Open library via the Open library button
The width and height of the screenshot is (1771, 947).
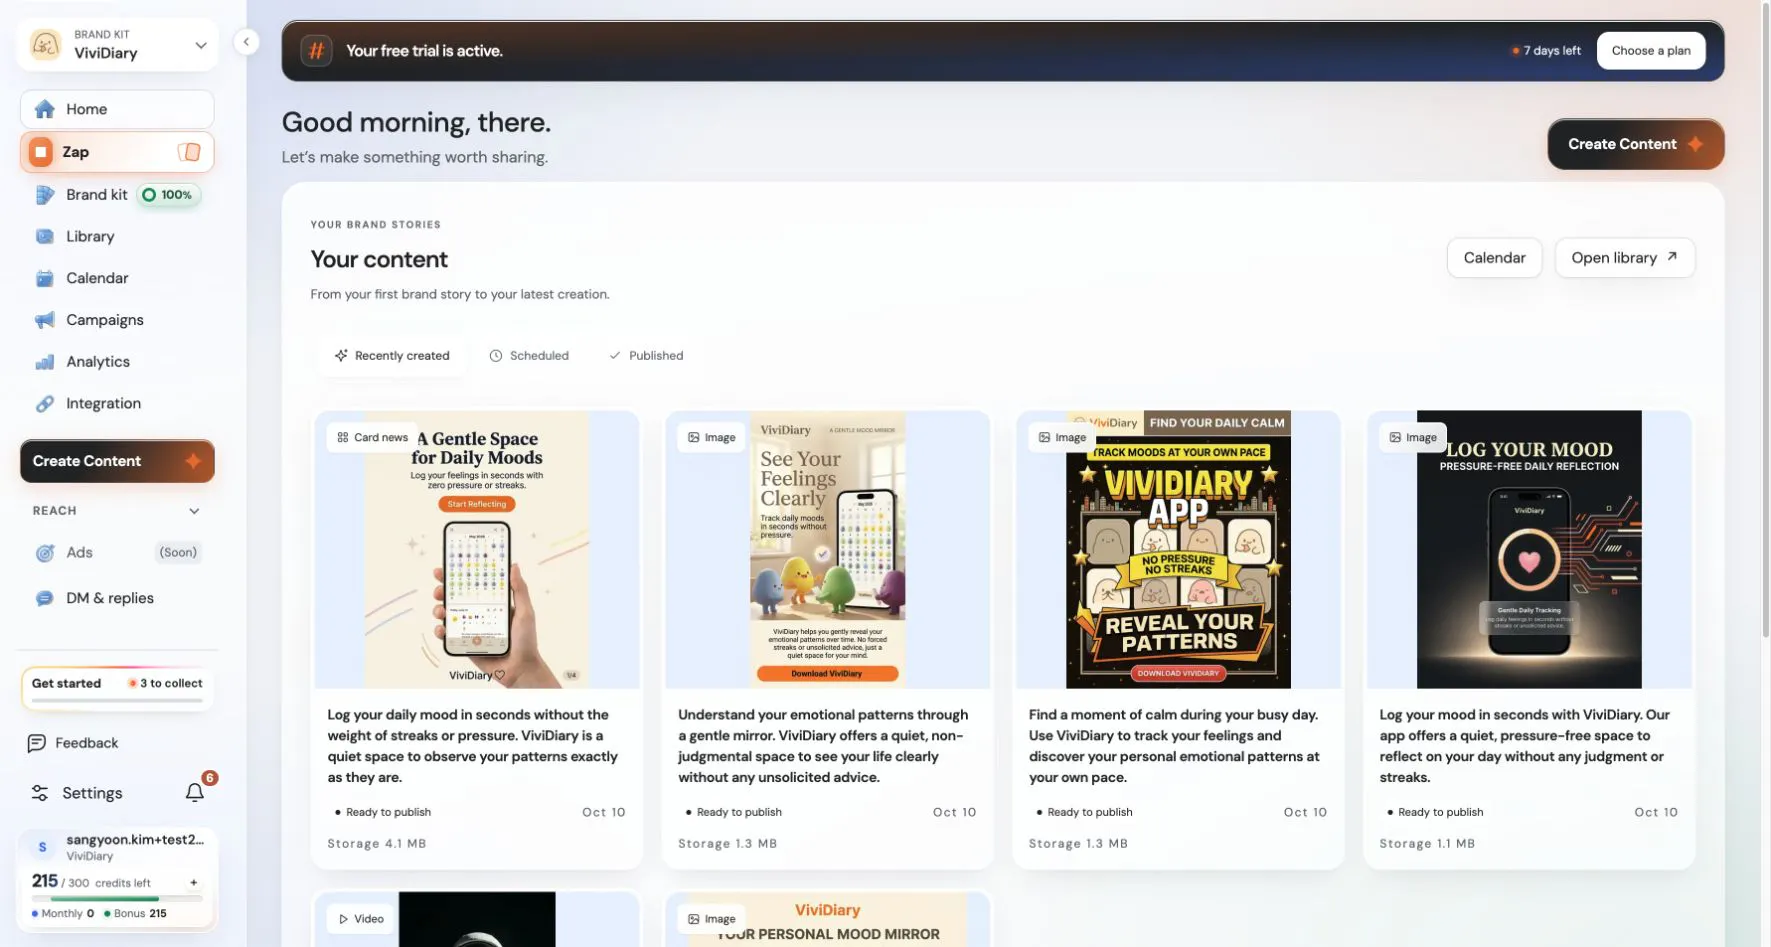tap(1624, 258)
